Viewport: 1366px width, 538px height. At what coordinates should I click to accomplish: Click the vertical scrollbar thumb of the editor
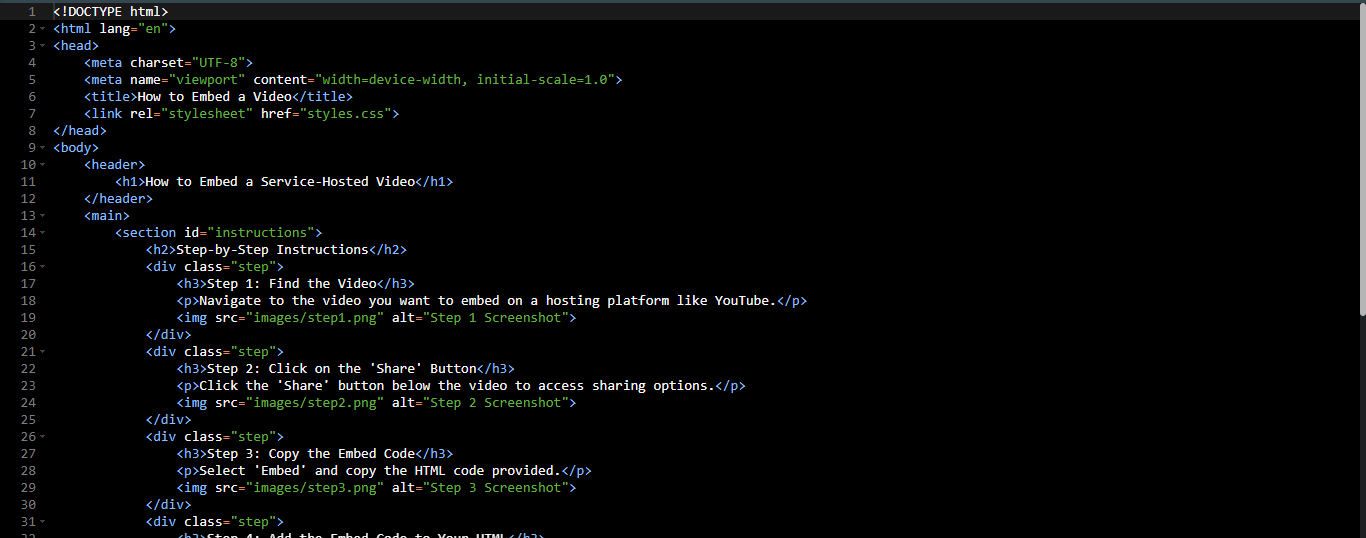click(1361, 160)
